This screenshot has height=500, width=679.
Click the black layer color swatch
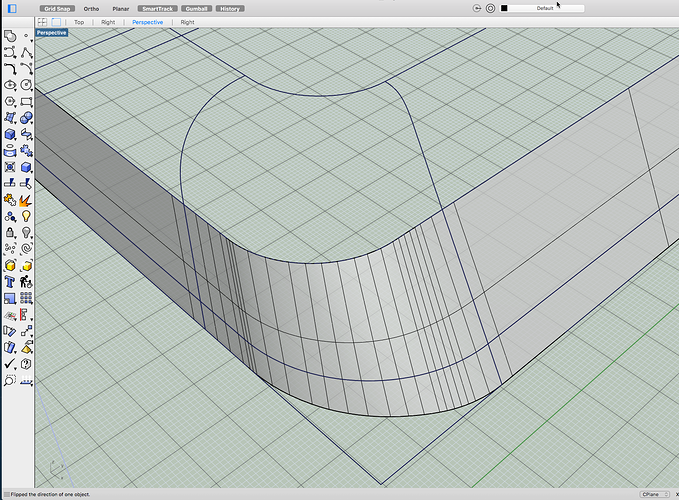pos(505,8)
